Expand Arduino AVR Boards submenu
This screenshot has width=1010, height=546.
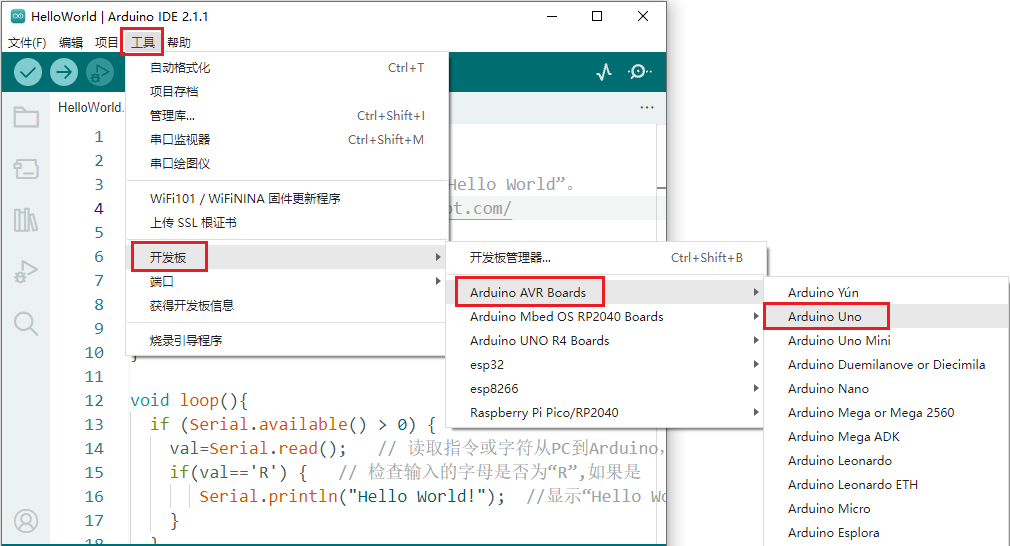pyautogui.click(x=605, y=292)
